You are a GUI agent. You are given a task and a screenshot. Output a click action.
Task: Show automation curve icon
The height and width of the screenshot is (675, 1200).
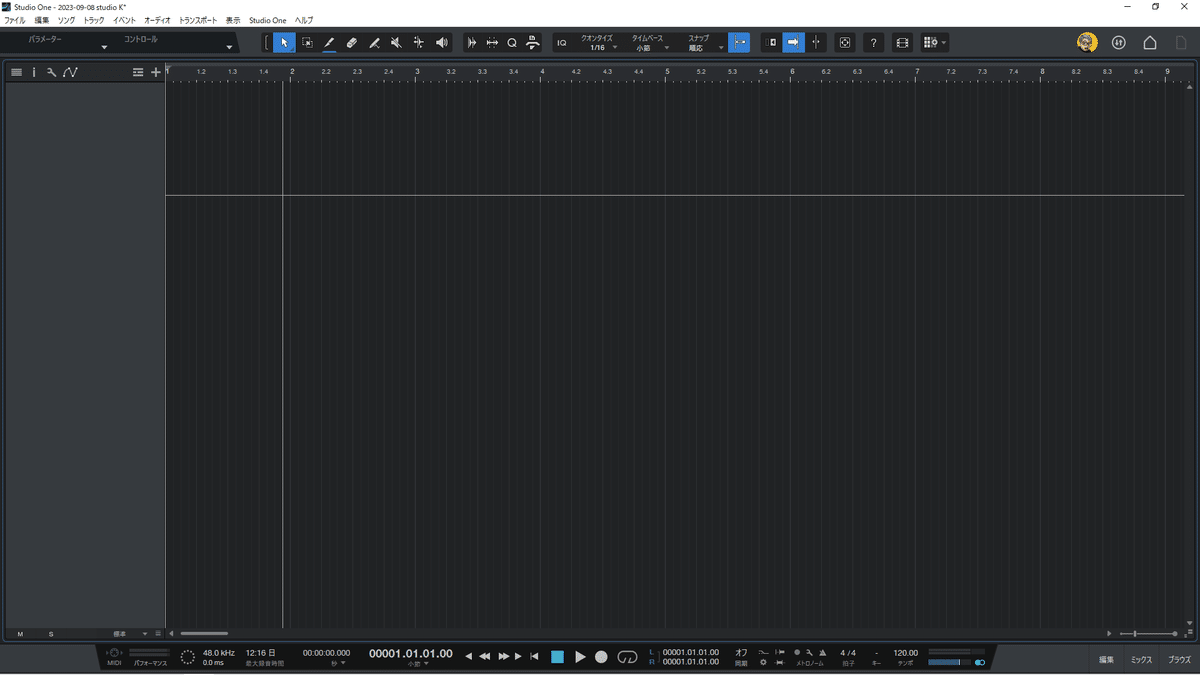[x=70, y=72]
